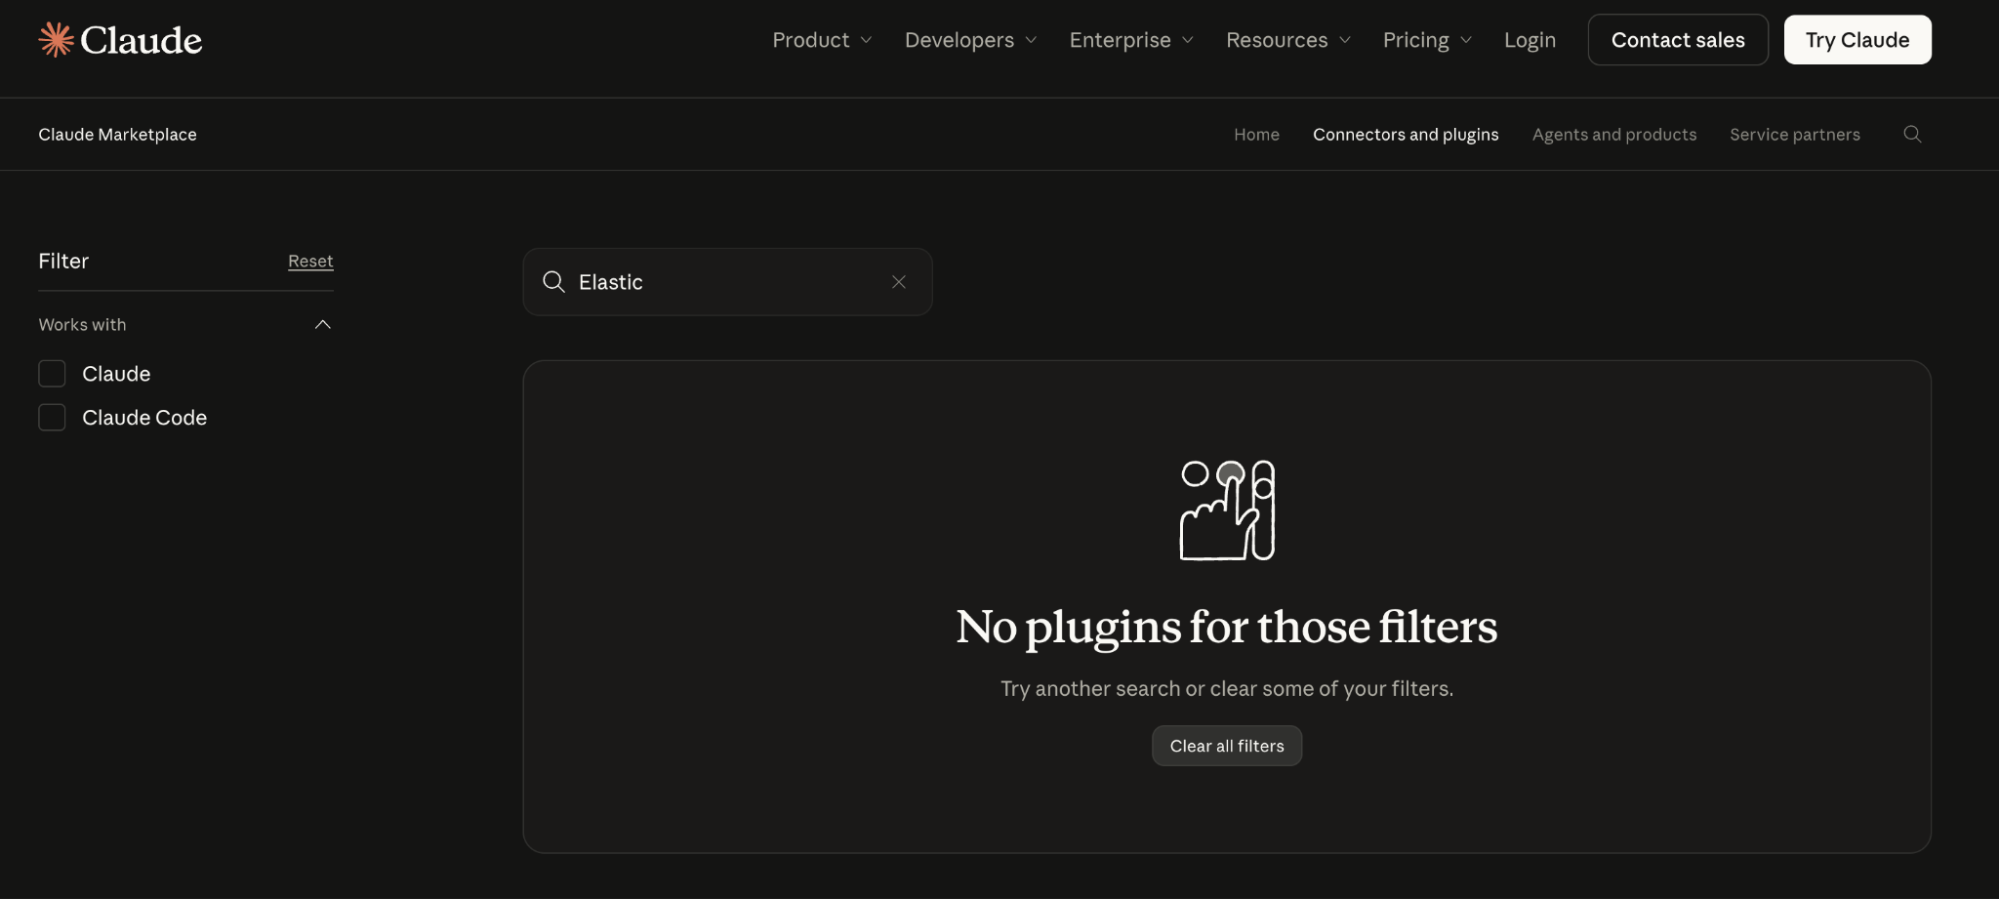Viewport: 1999px width, 899px height.
Task: Click the magnifier icon in the Elastic search box
Action: point(553,282)
